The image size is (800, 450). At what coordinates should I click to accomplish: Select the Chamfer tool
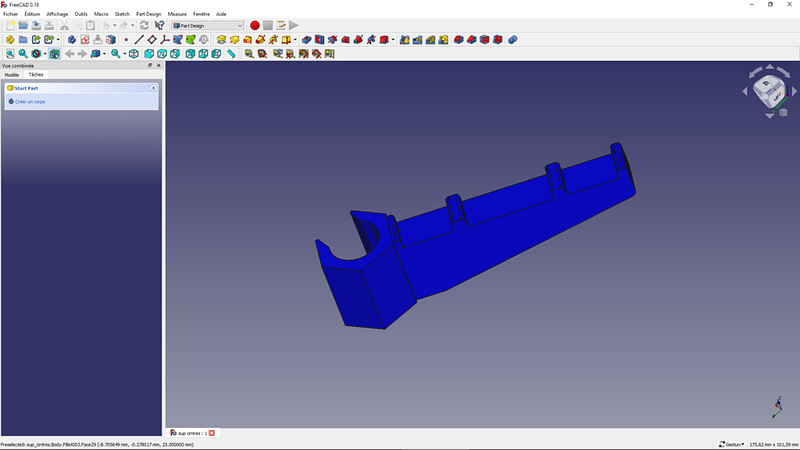click(471, 40)
